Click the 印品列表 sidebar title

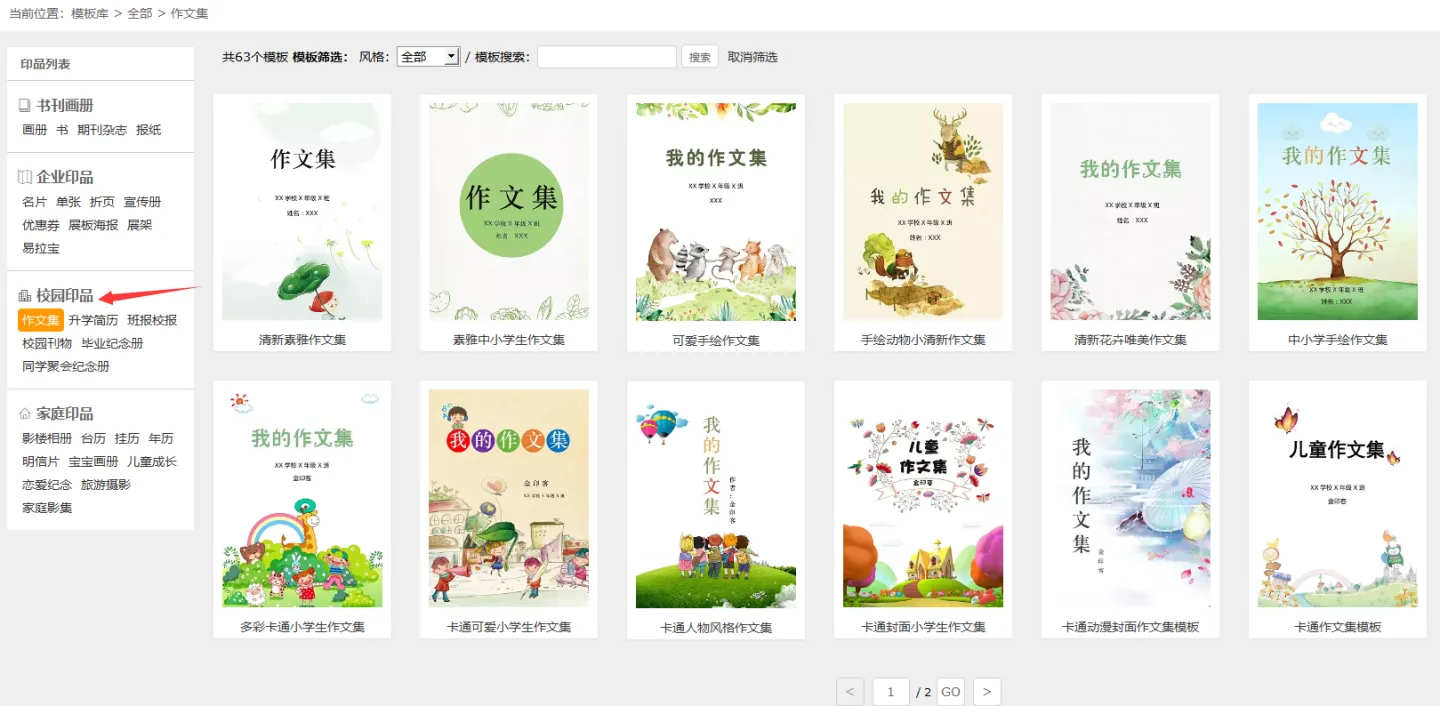pos(45,64)
